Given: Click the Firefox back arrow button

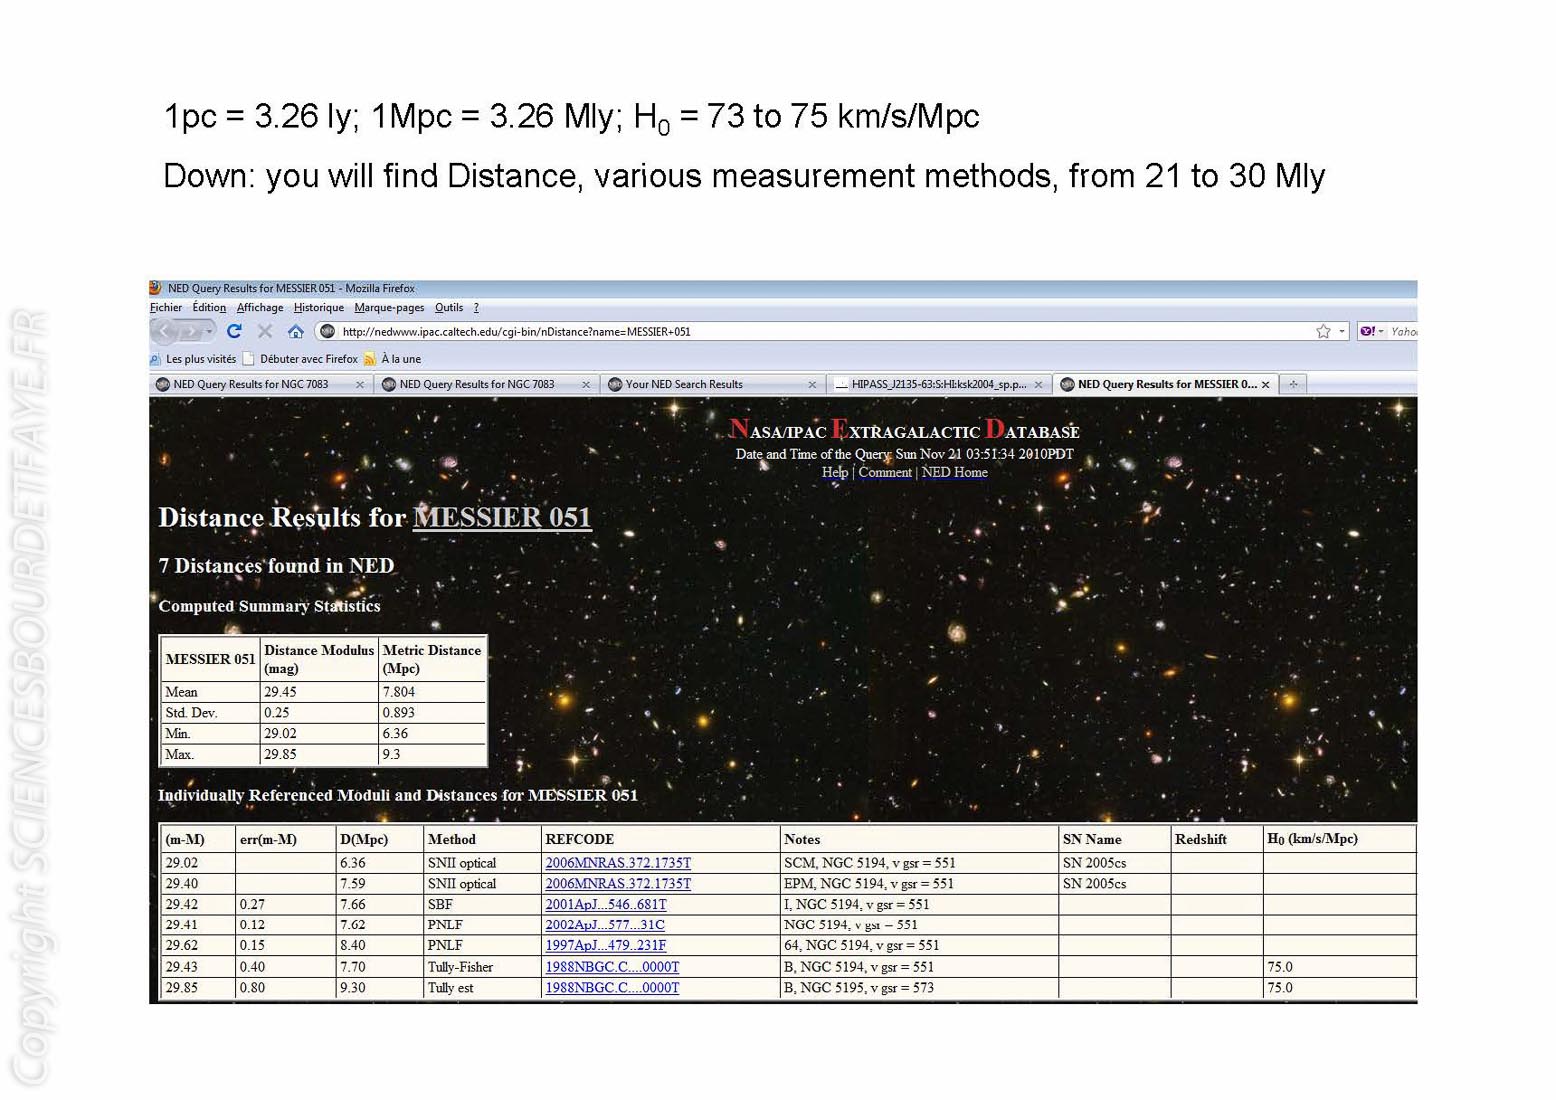Looking at the screenshot, I should 166,331.
